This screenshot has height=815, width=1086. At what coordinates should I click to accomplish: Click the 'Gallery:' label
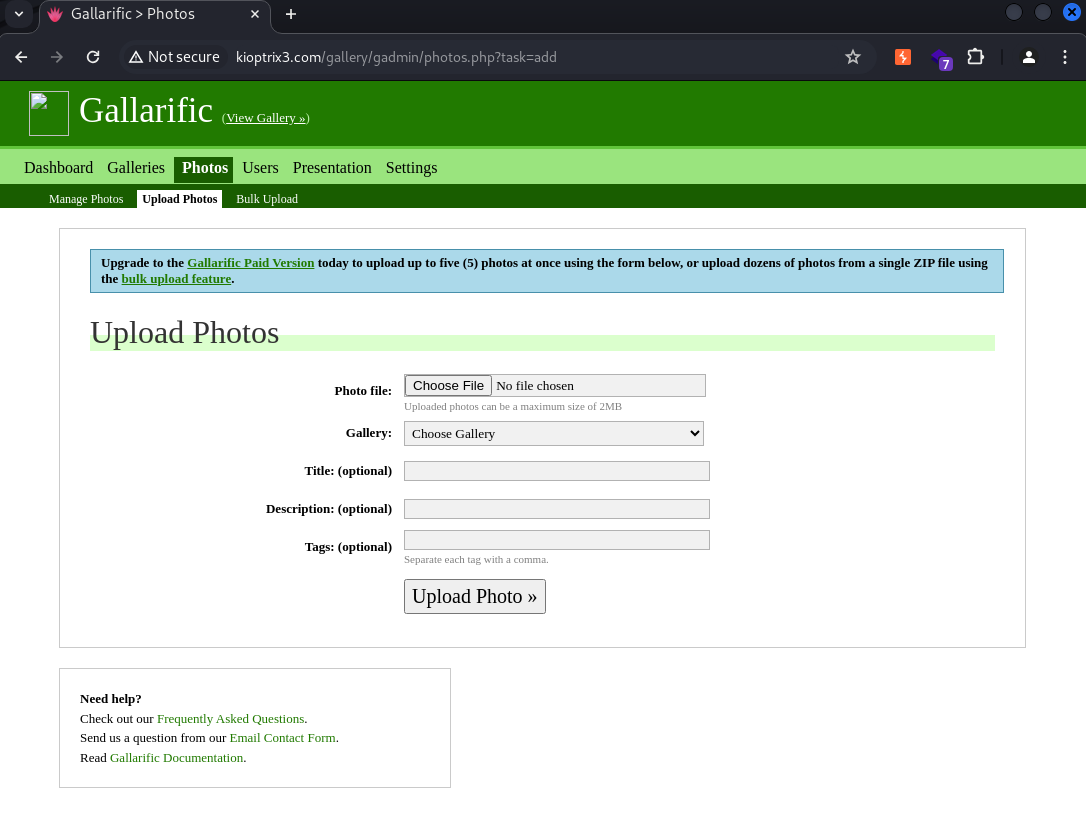[368, 433]
